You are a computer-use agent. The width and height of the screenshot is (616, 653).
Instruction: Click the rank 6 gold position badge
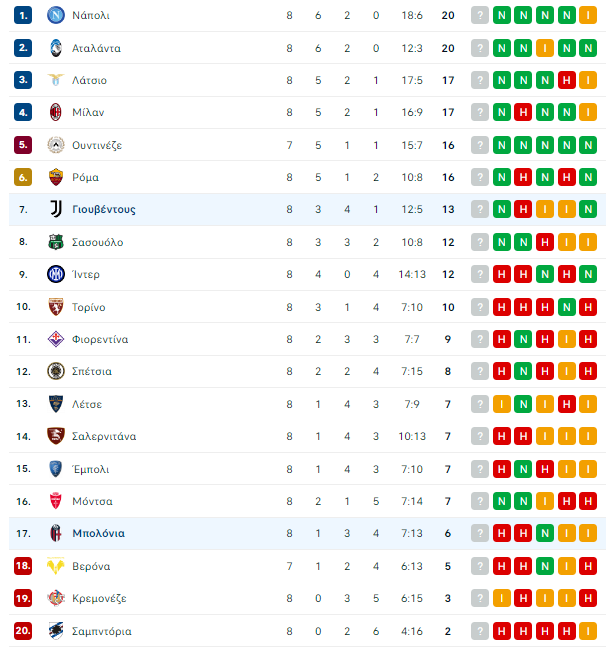pyautogui.click(x=23, y=177)
